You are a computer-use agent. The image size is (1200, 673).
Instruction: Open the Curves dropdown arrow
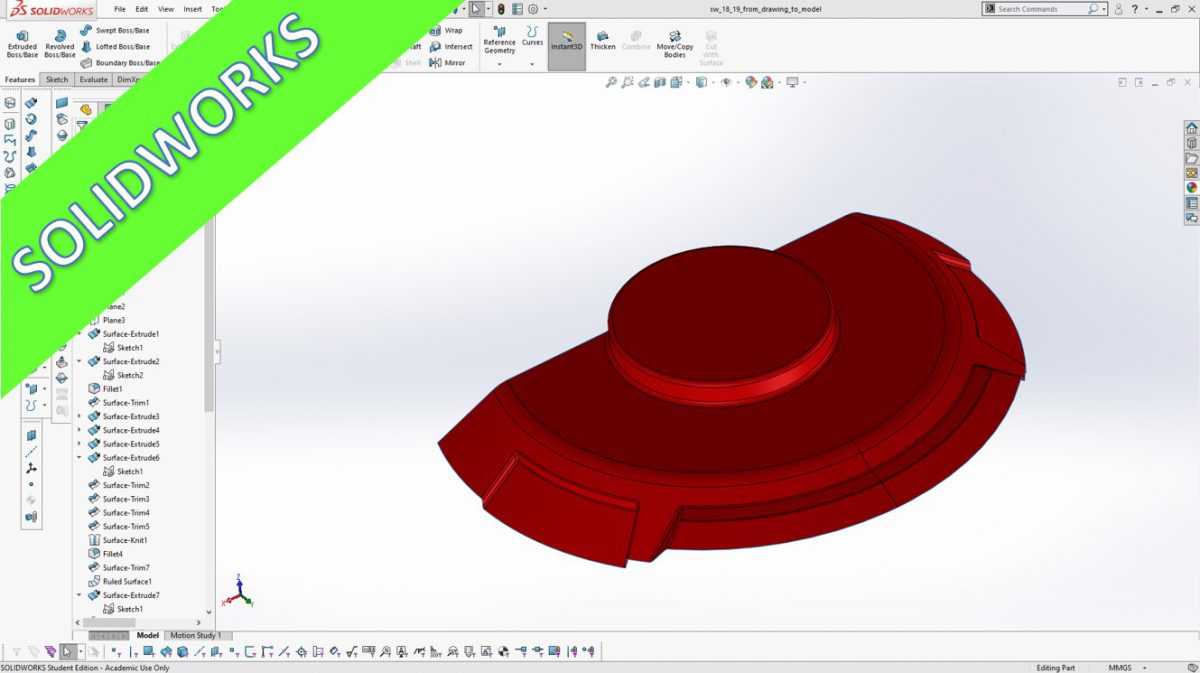[532, 64]
